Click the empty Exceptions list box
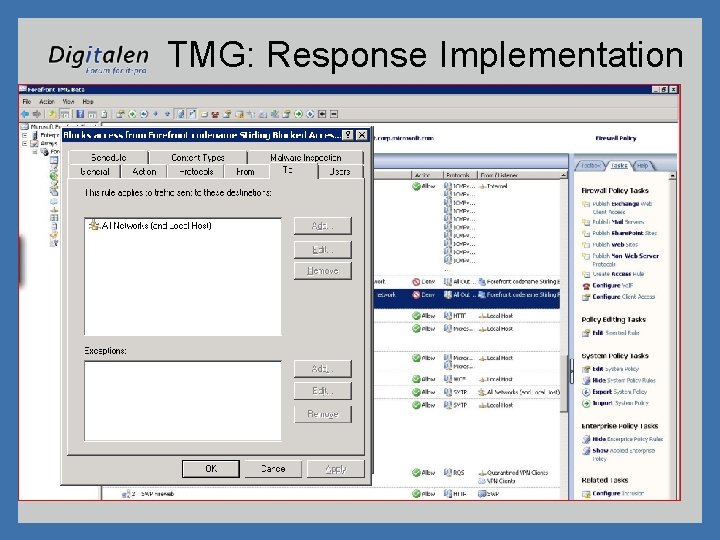The image size is (720, 540). pos(183,400)
